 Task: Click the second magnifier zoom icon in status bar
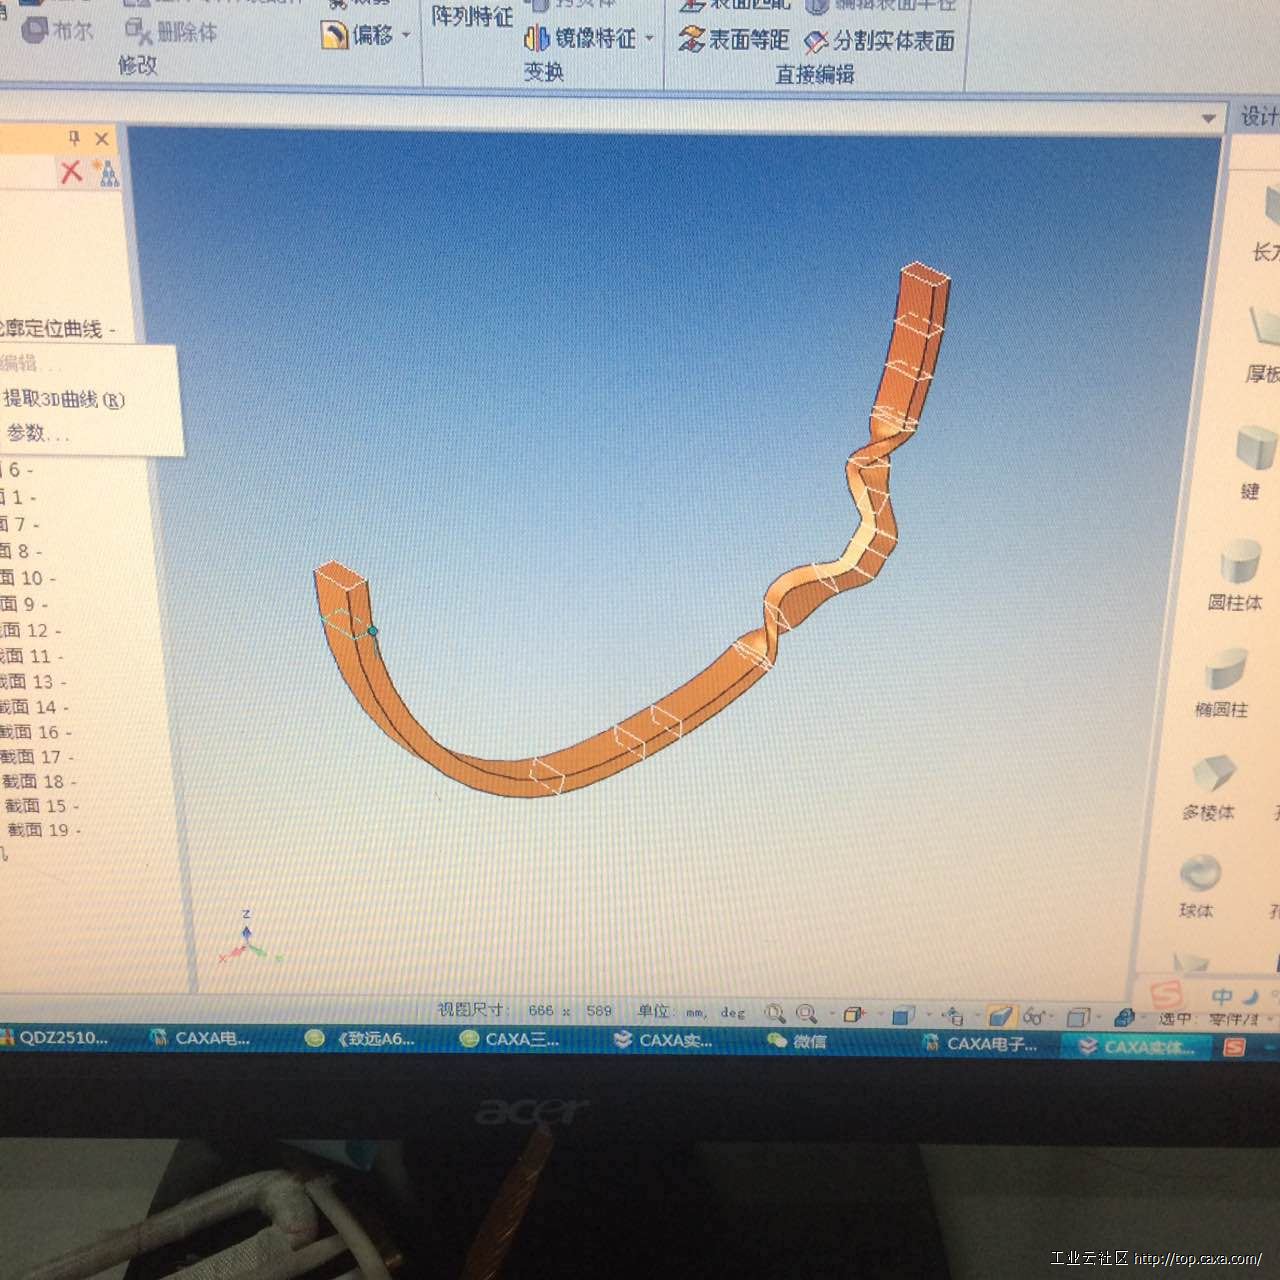pyautogui.click(x=806, y=1014)
